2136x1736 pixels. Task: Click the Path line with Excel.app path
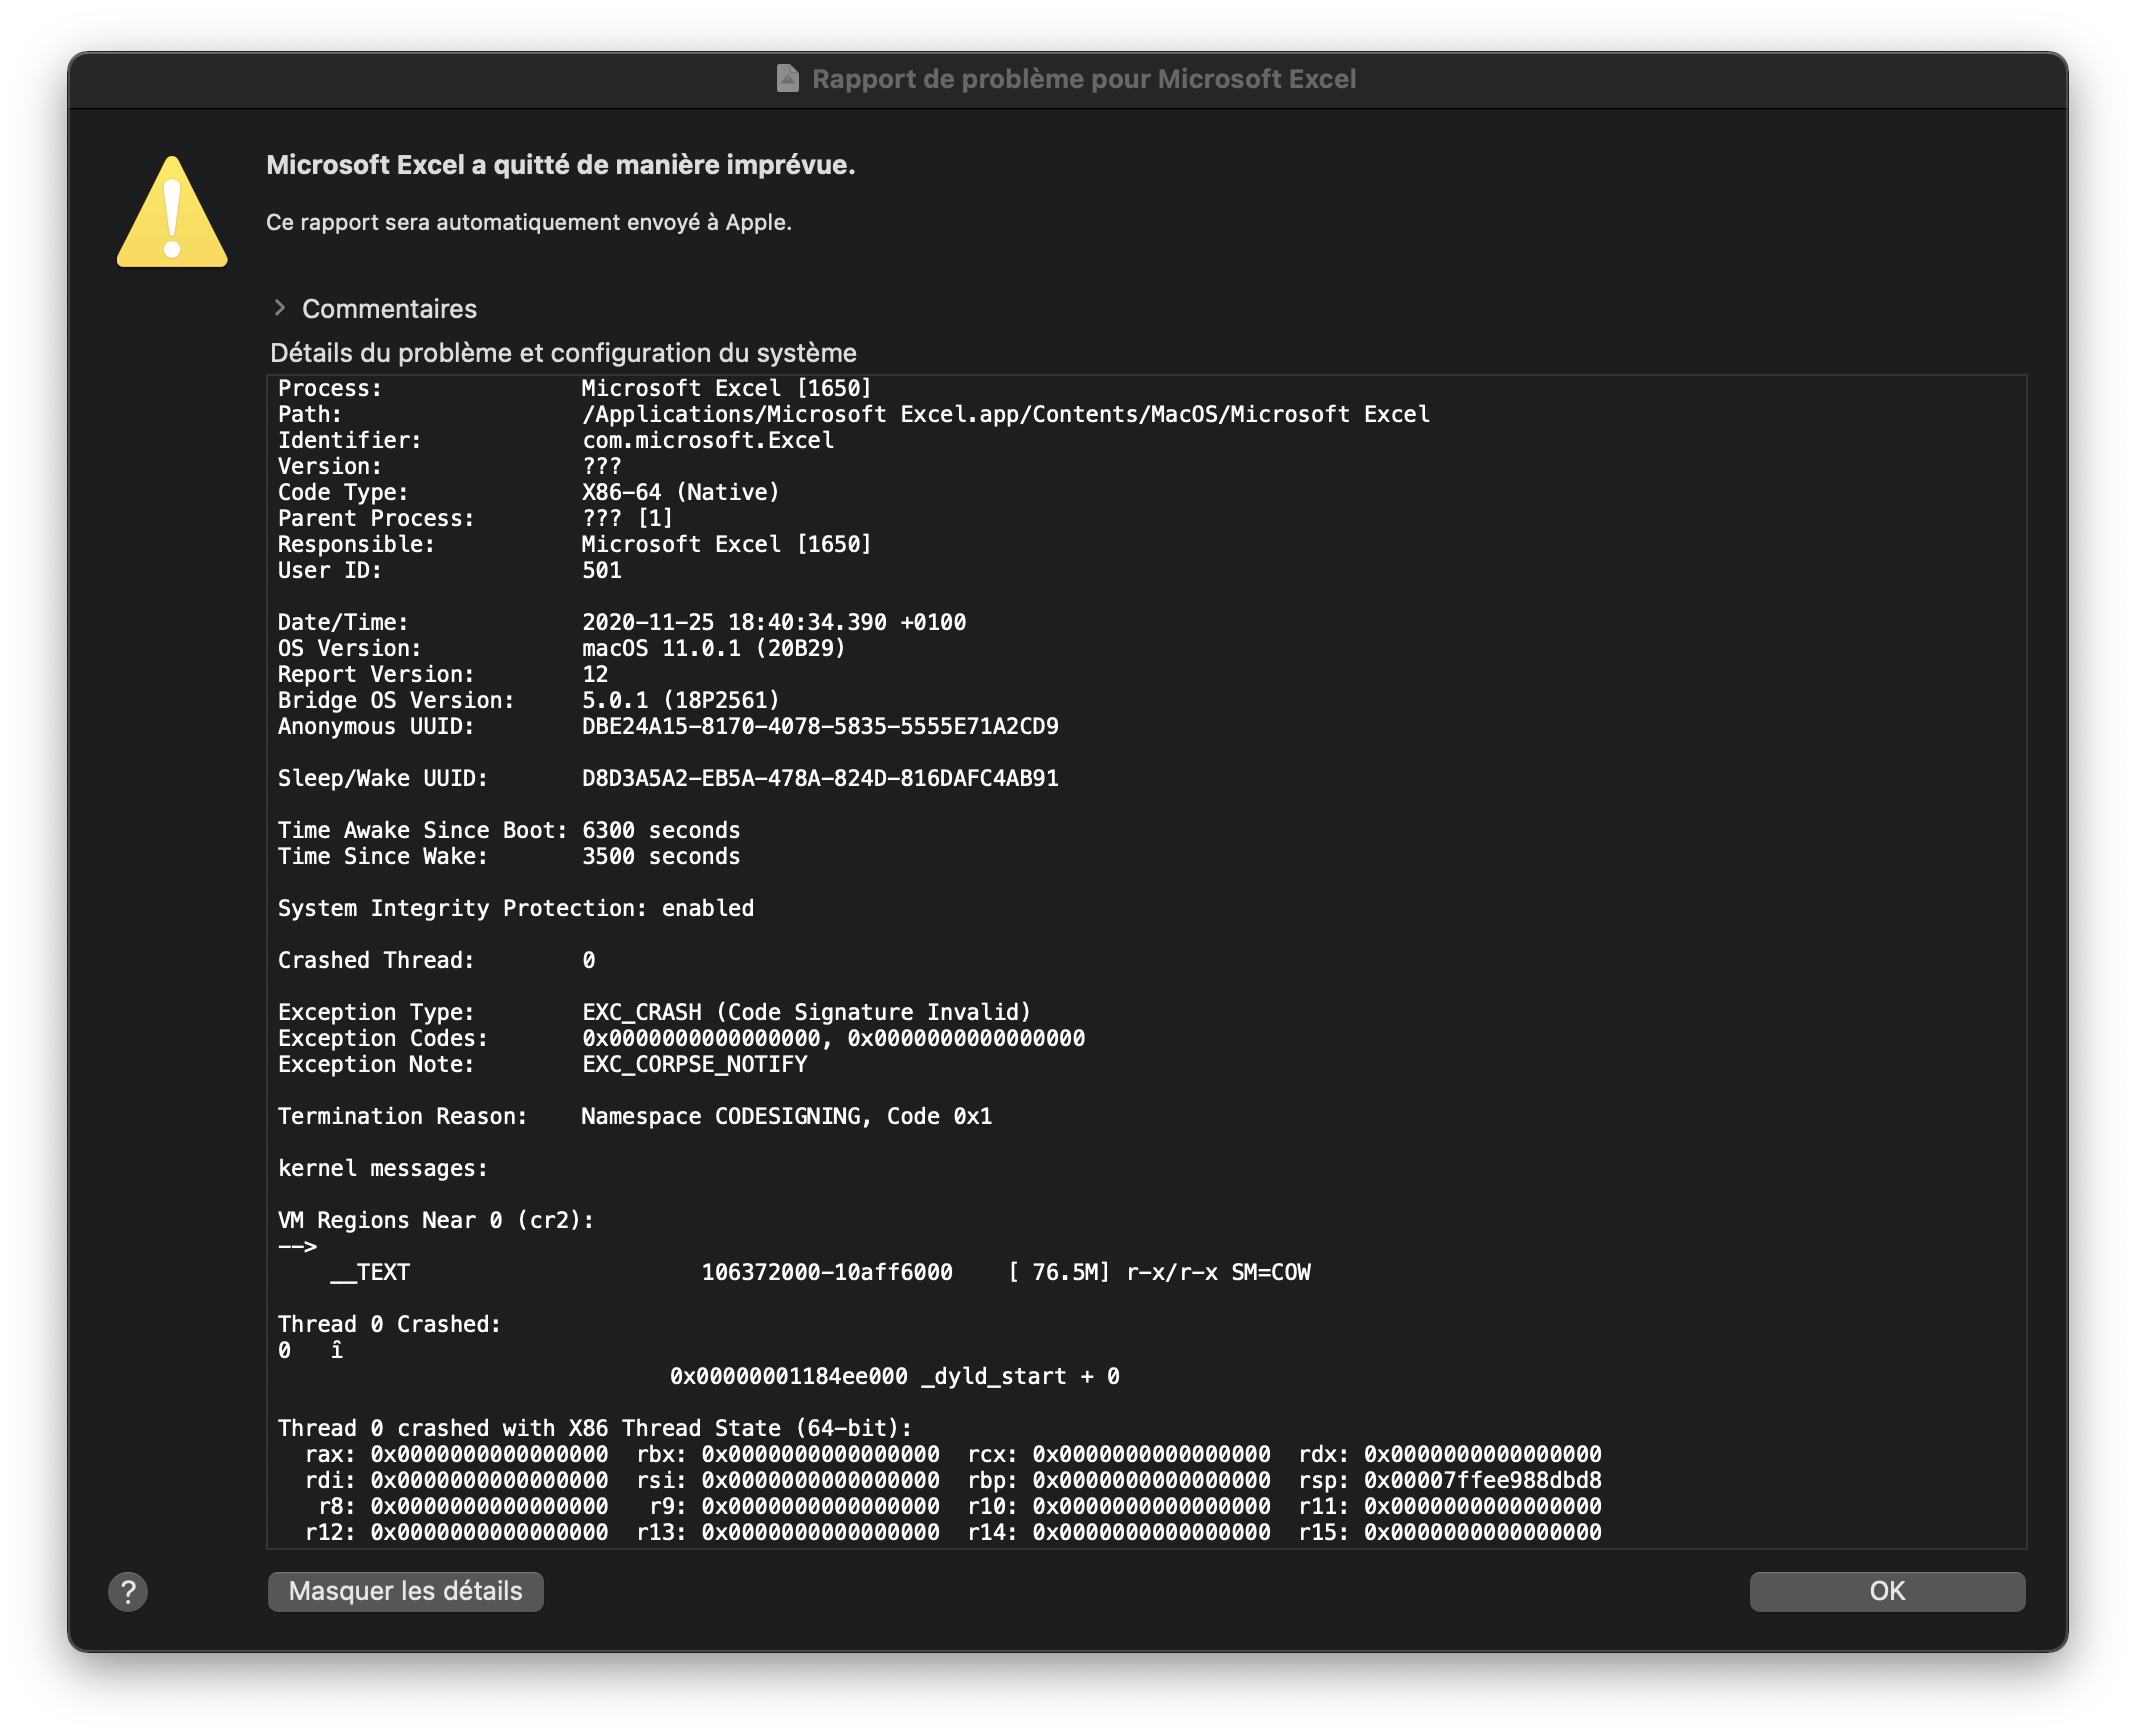tap(1005, 414)
